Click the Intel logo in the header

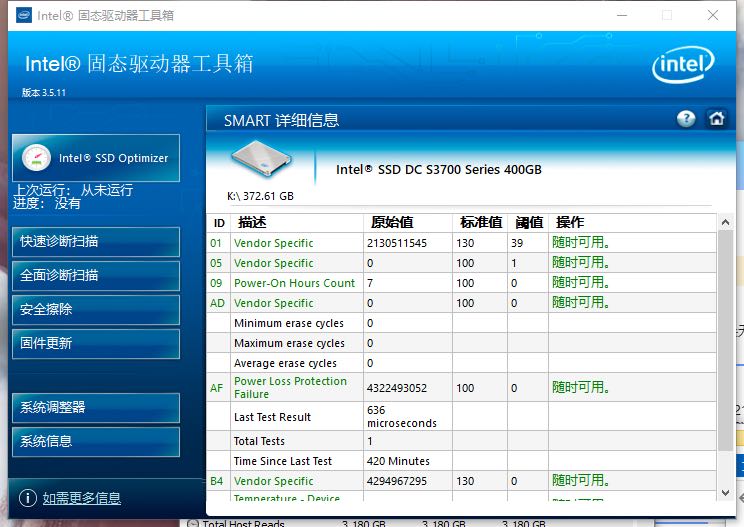pos(683,64)
